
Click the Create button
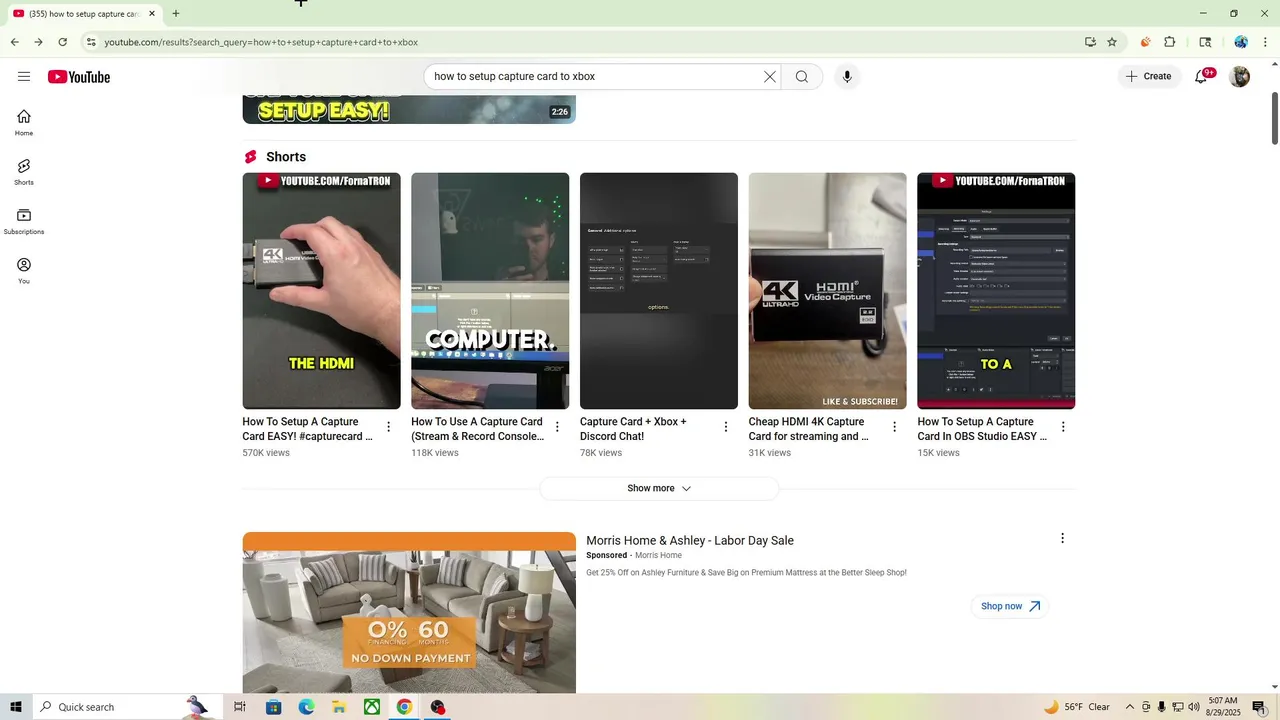click(1148, 77)
